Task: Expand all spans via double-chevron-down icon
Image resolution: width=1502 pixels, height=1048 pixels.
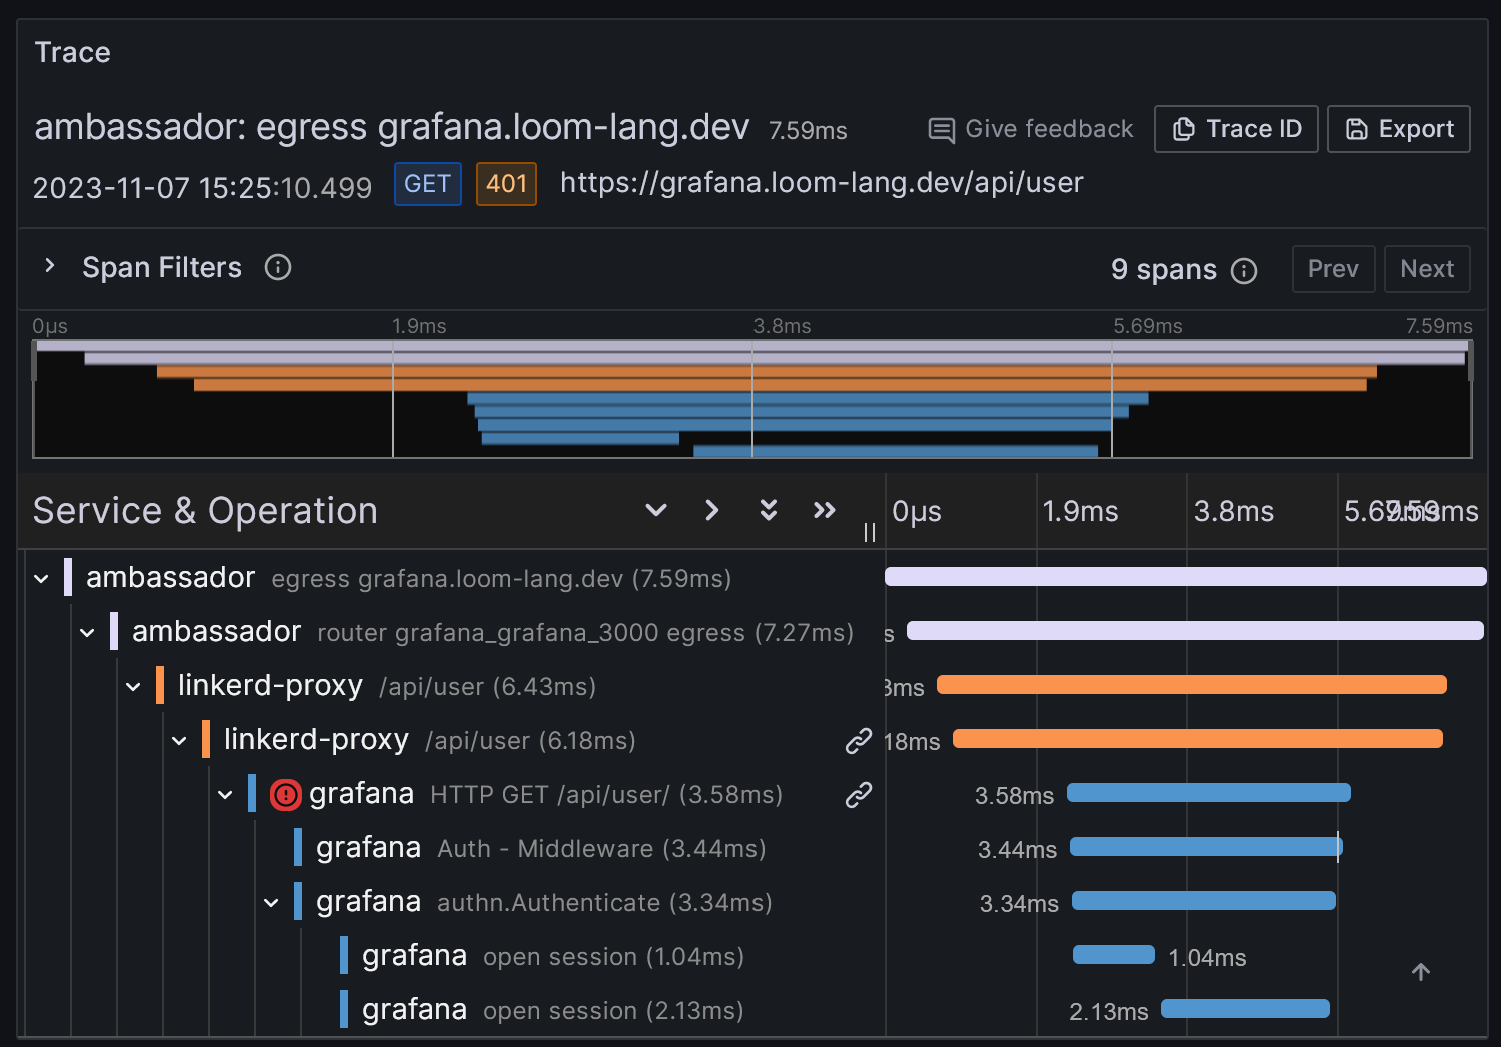Action: pos(768,510)
